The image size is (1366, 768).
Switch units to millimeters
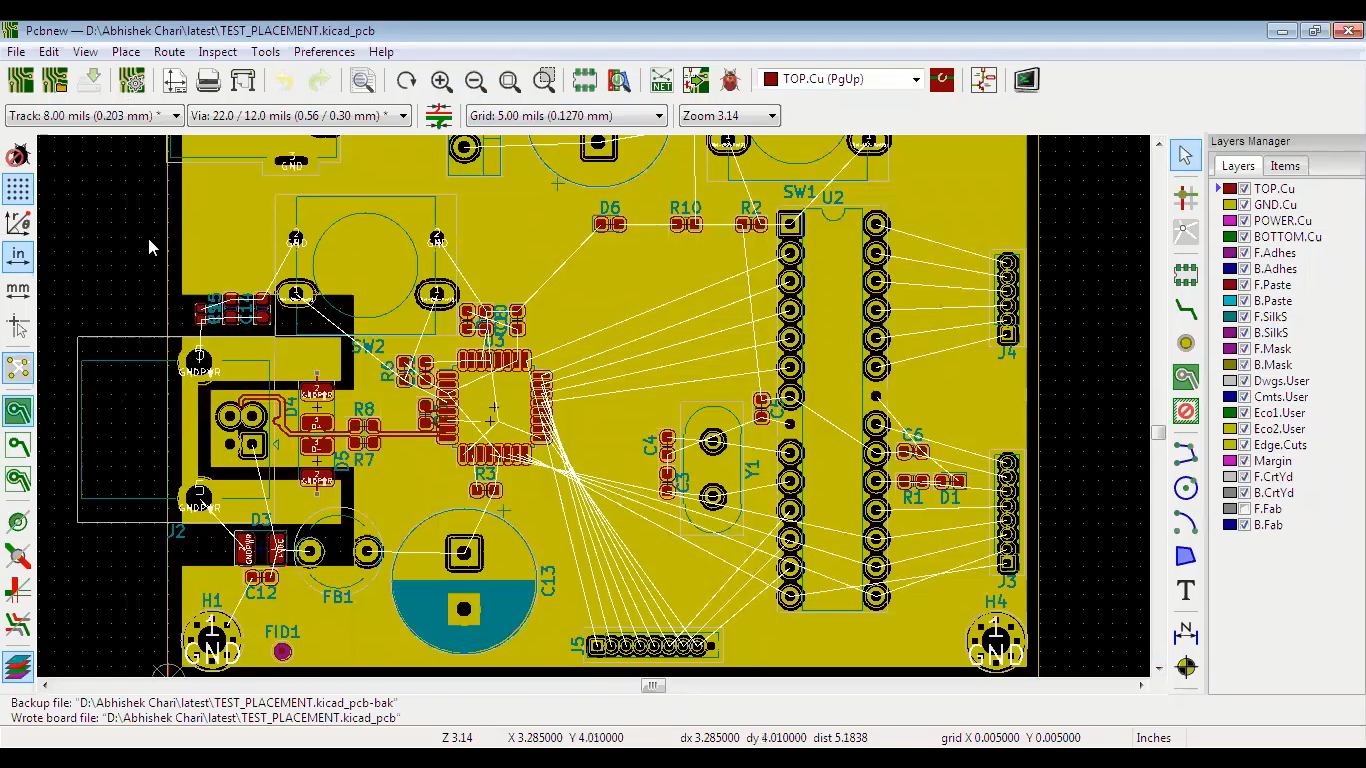point(18,290)
